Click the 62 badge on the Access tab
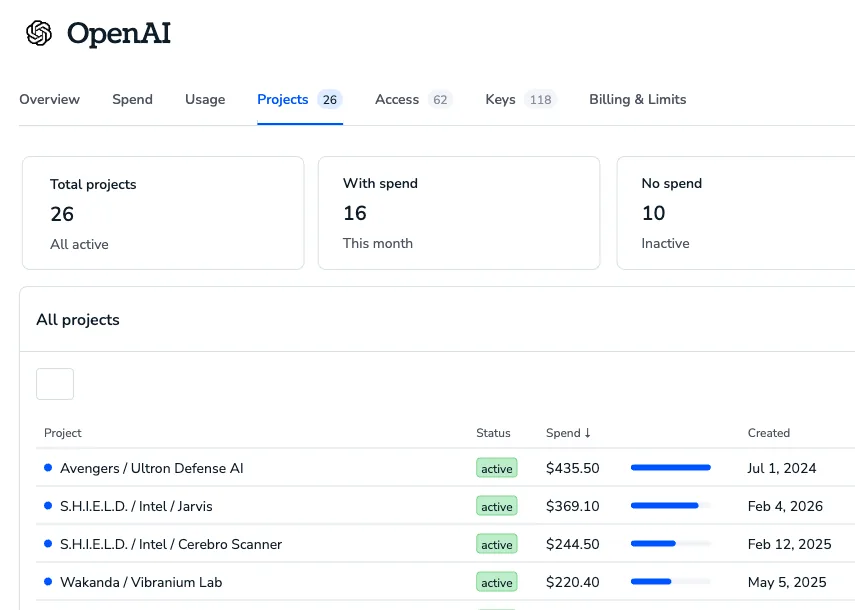The height and width of the screenshot is (610, 855). [440, 99]
